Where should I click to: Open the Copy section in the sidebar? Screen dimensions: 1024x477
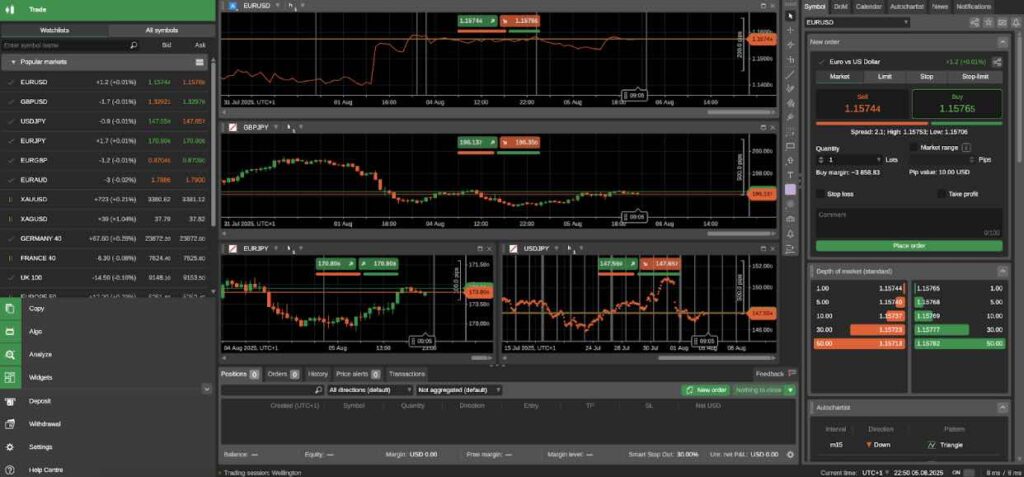coord(37,308)
